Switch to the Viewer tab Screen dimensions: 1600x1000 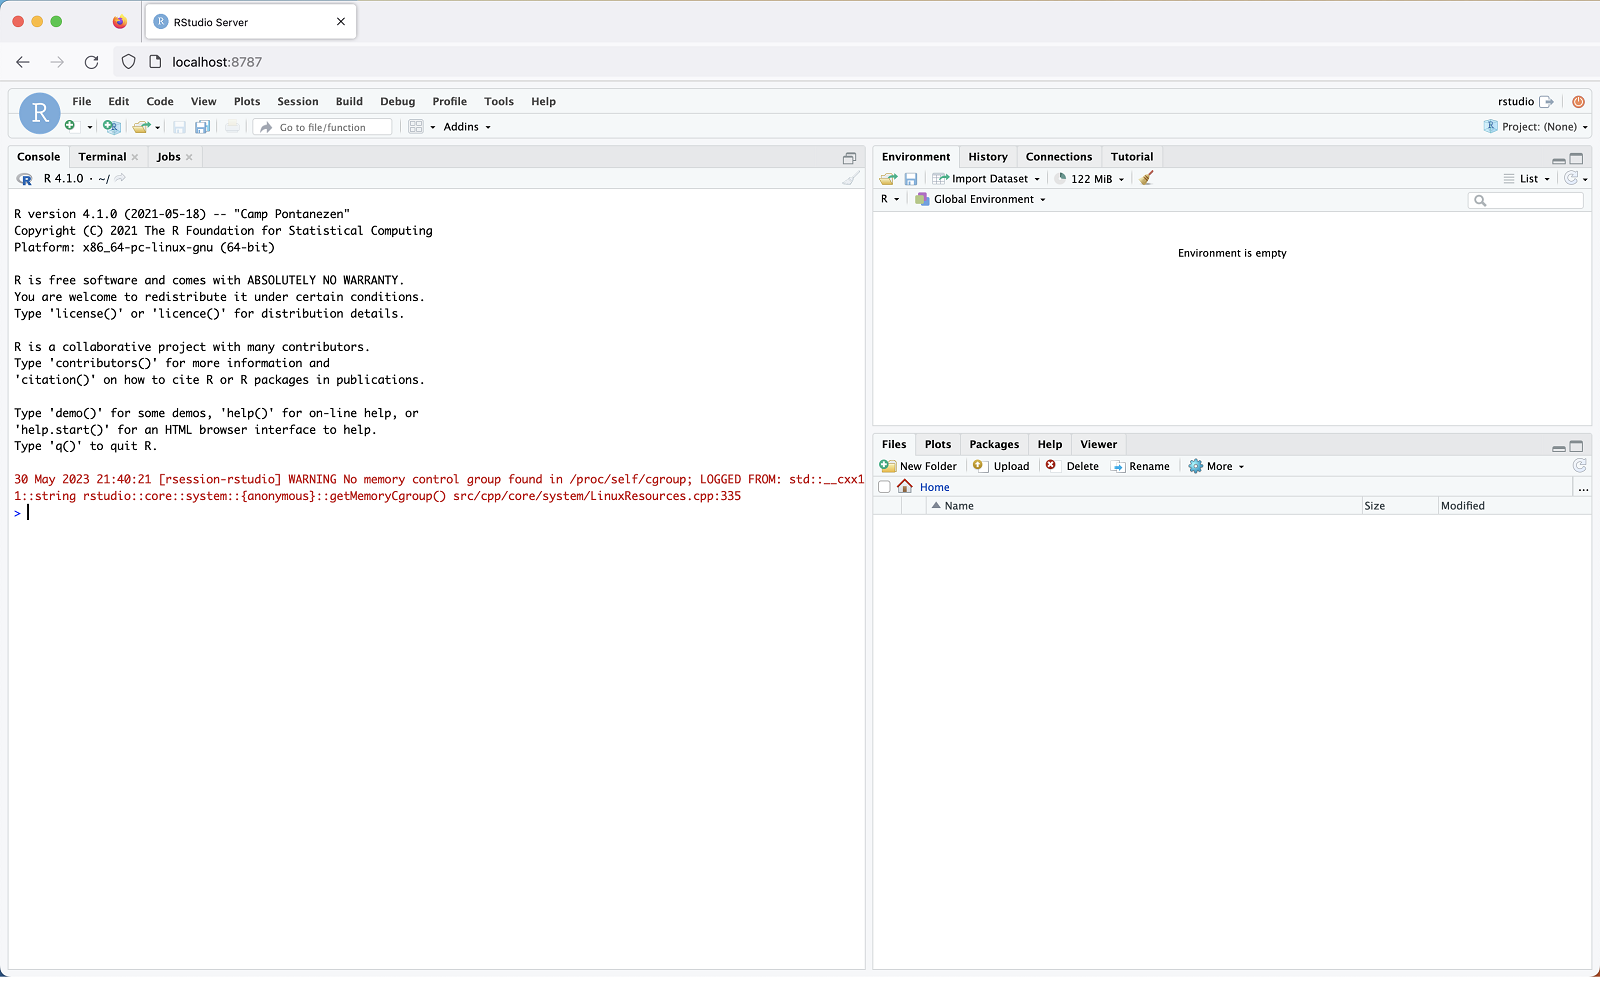(x=1098, y=445)
